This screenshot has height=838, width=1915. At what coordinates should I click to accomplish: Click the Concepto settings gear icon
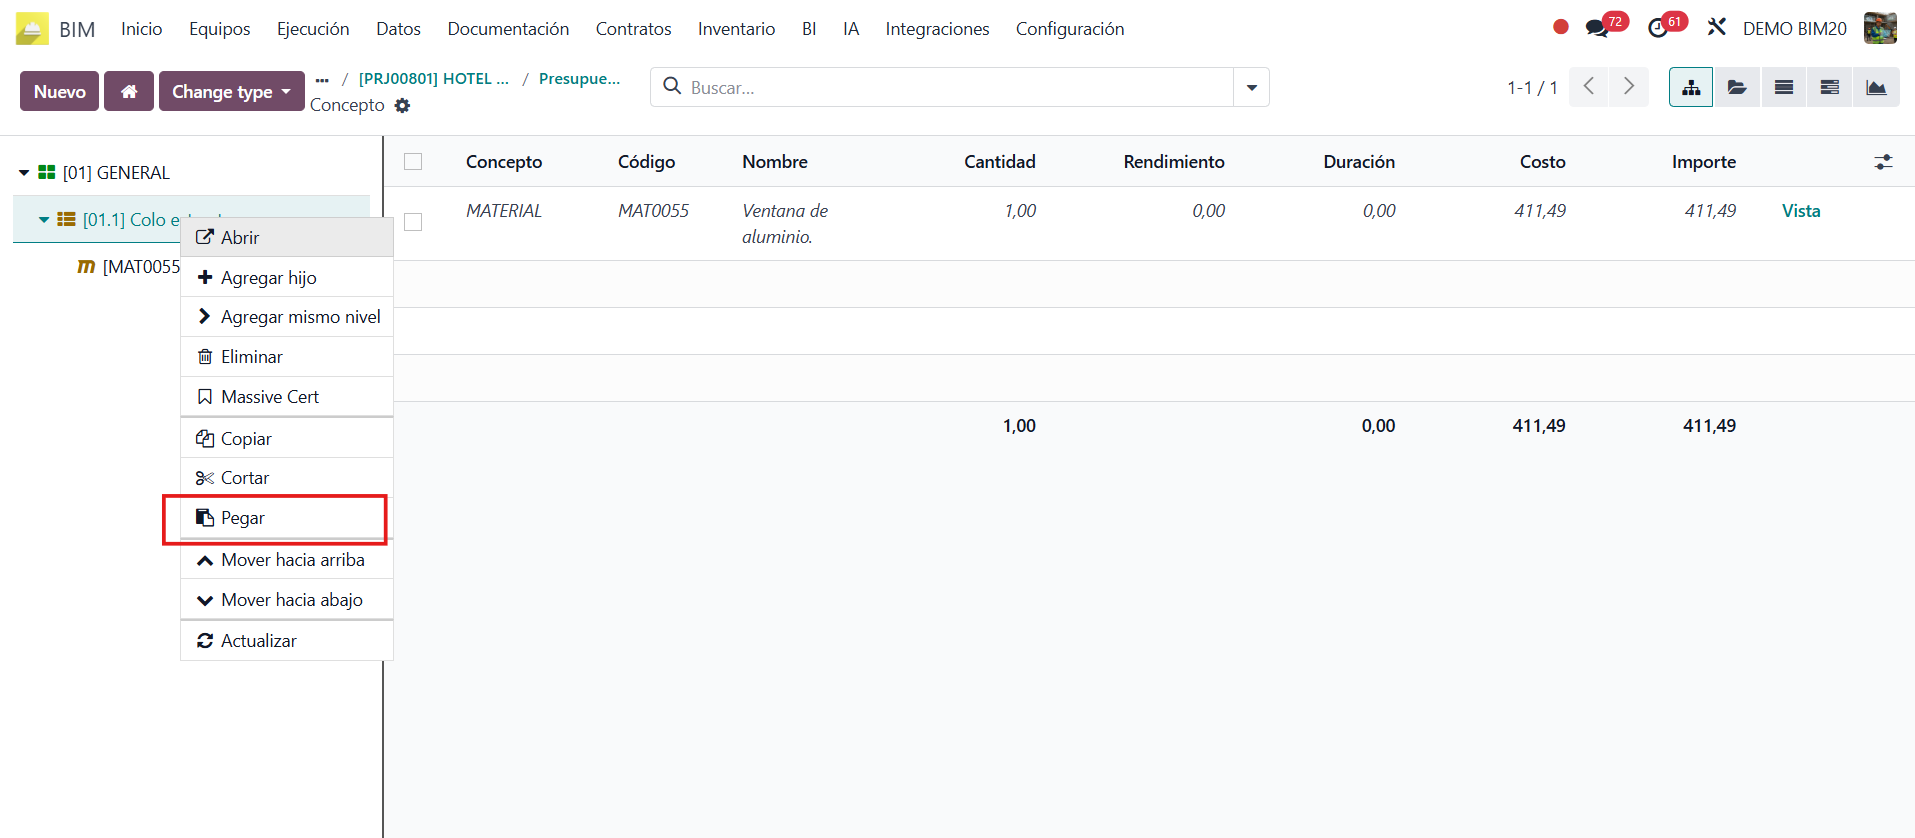click(x=402, y=106)
